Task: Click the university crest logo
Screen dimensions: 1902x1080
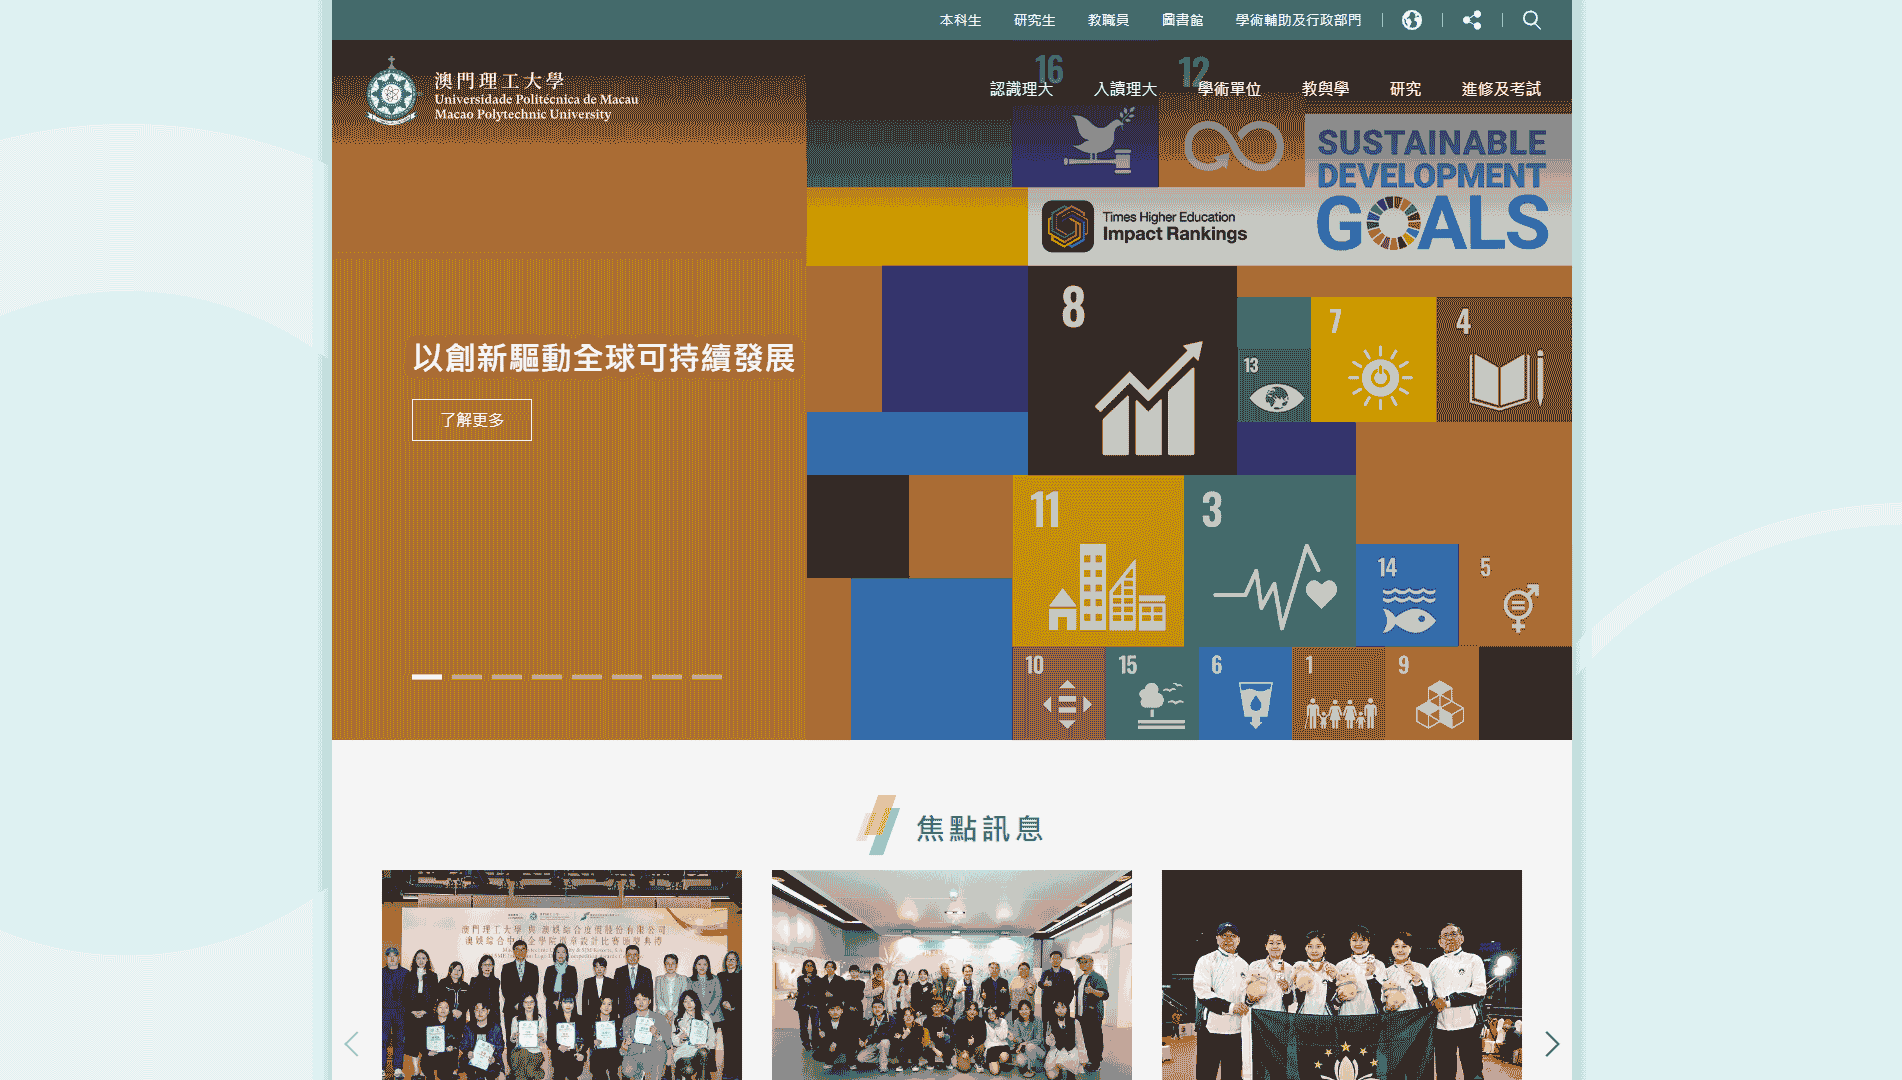Action: (x=391, y=93)
